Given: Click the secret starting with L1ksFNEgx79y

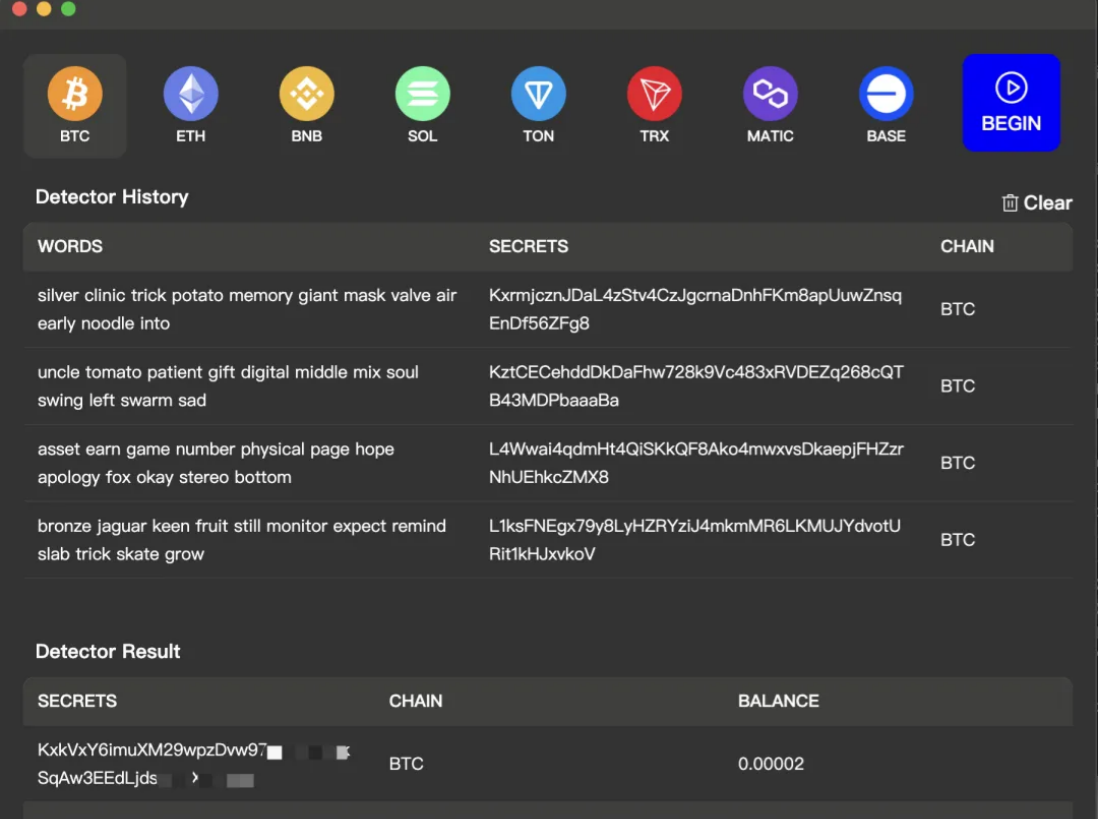Looking at the screenshot, I should point(695,540).
